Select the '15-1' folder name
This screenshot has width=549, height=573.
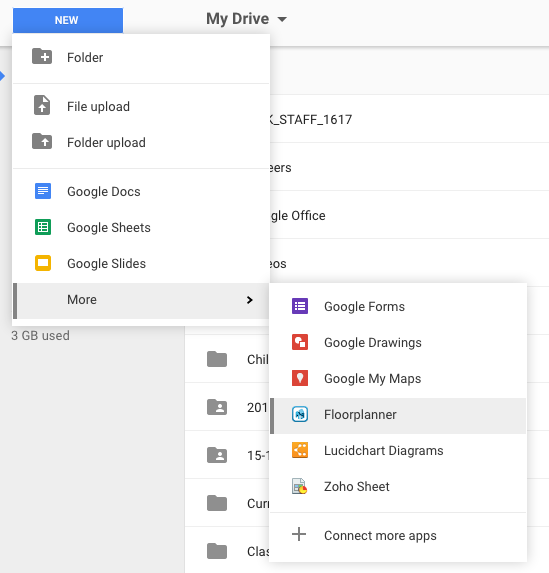258,455
